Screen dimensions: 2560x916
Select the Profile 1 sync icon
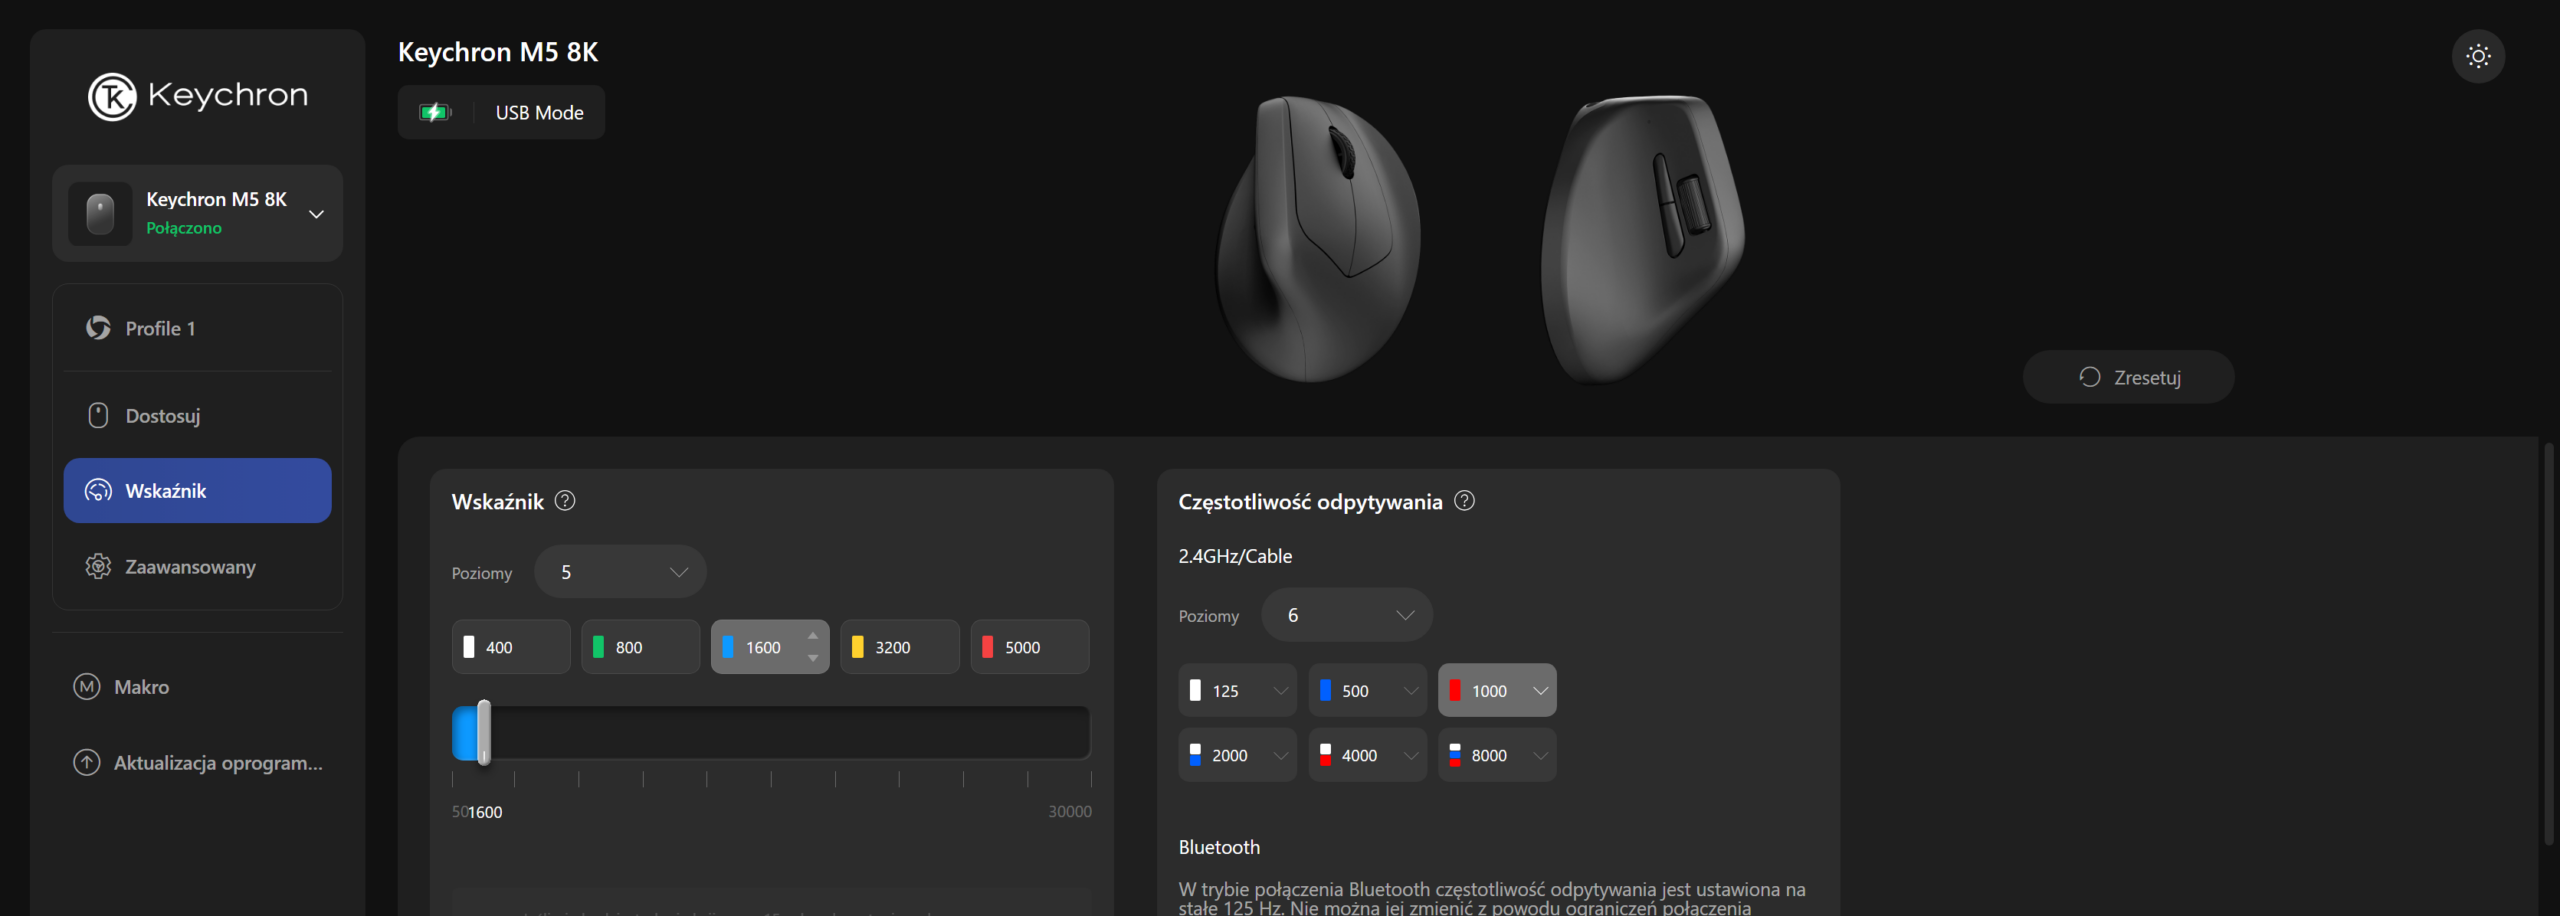tap(98, 328)
